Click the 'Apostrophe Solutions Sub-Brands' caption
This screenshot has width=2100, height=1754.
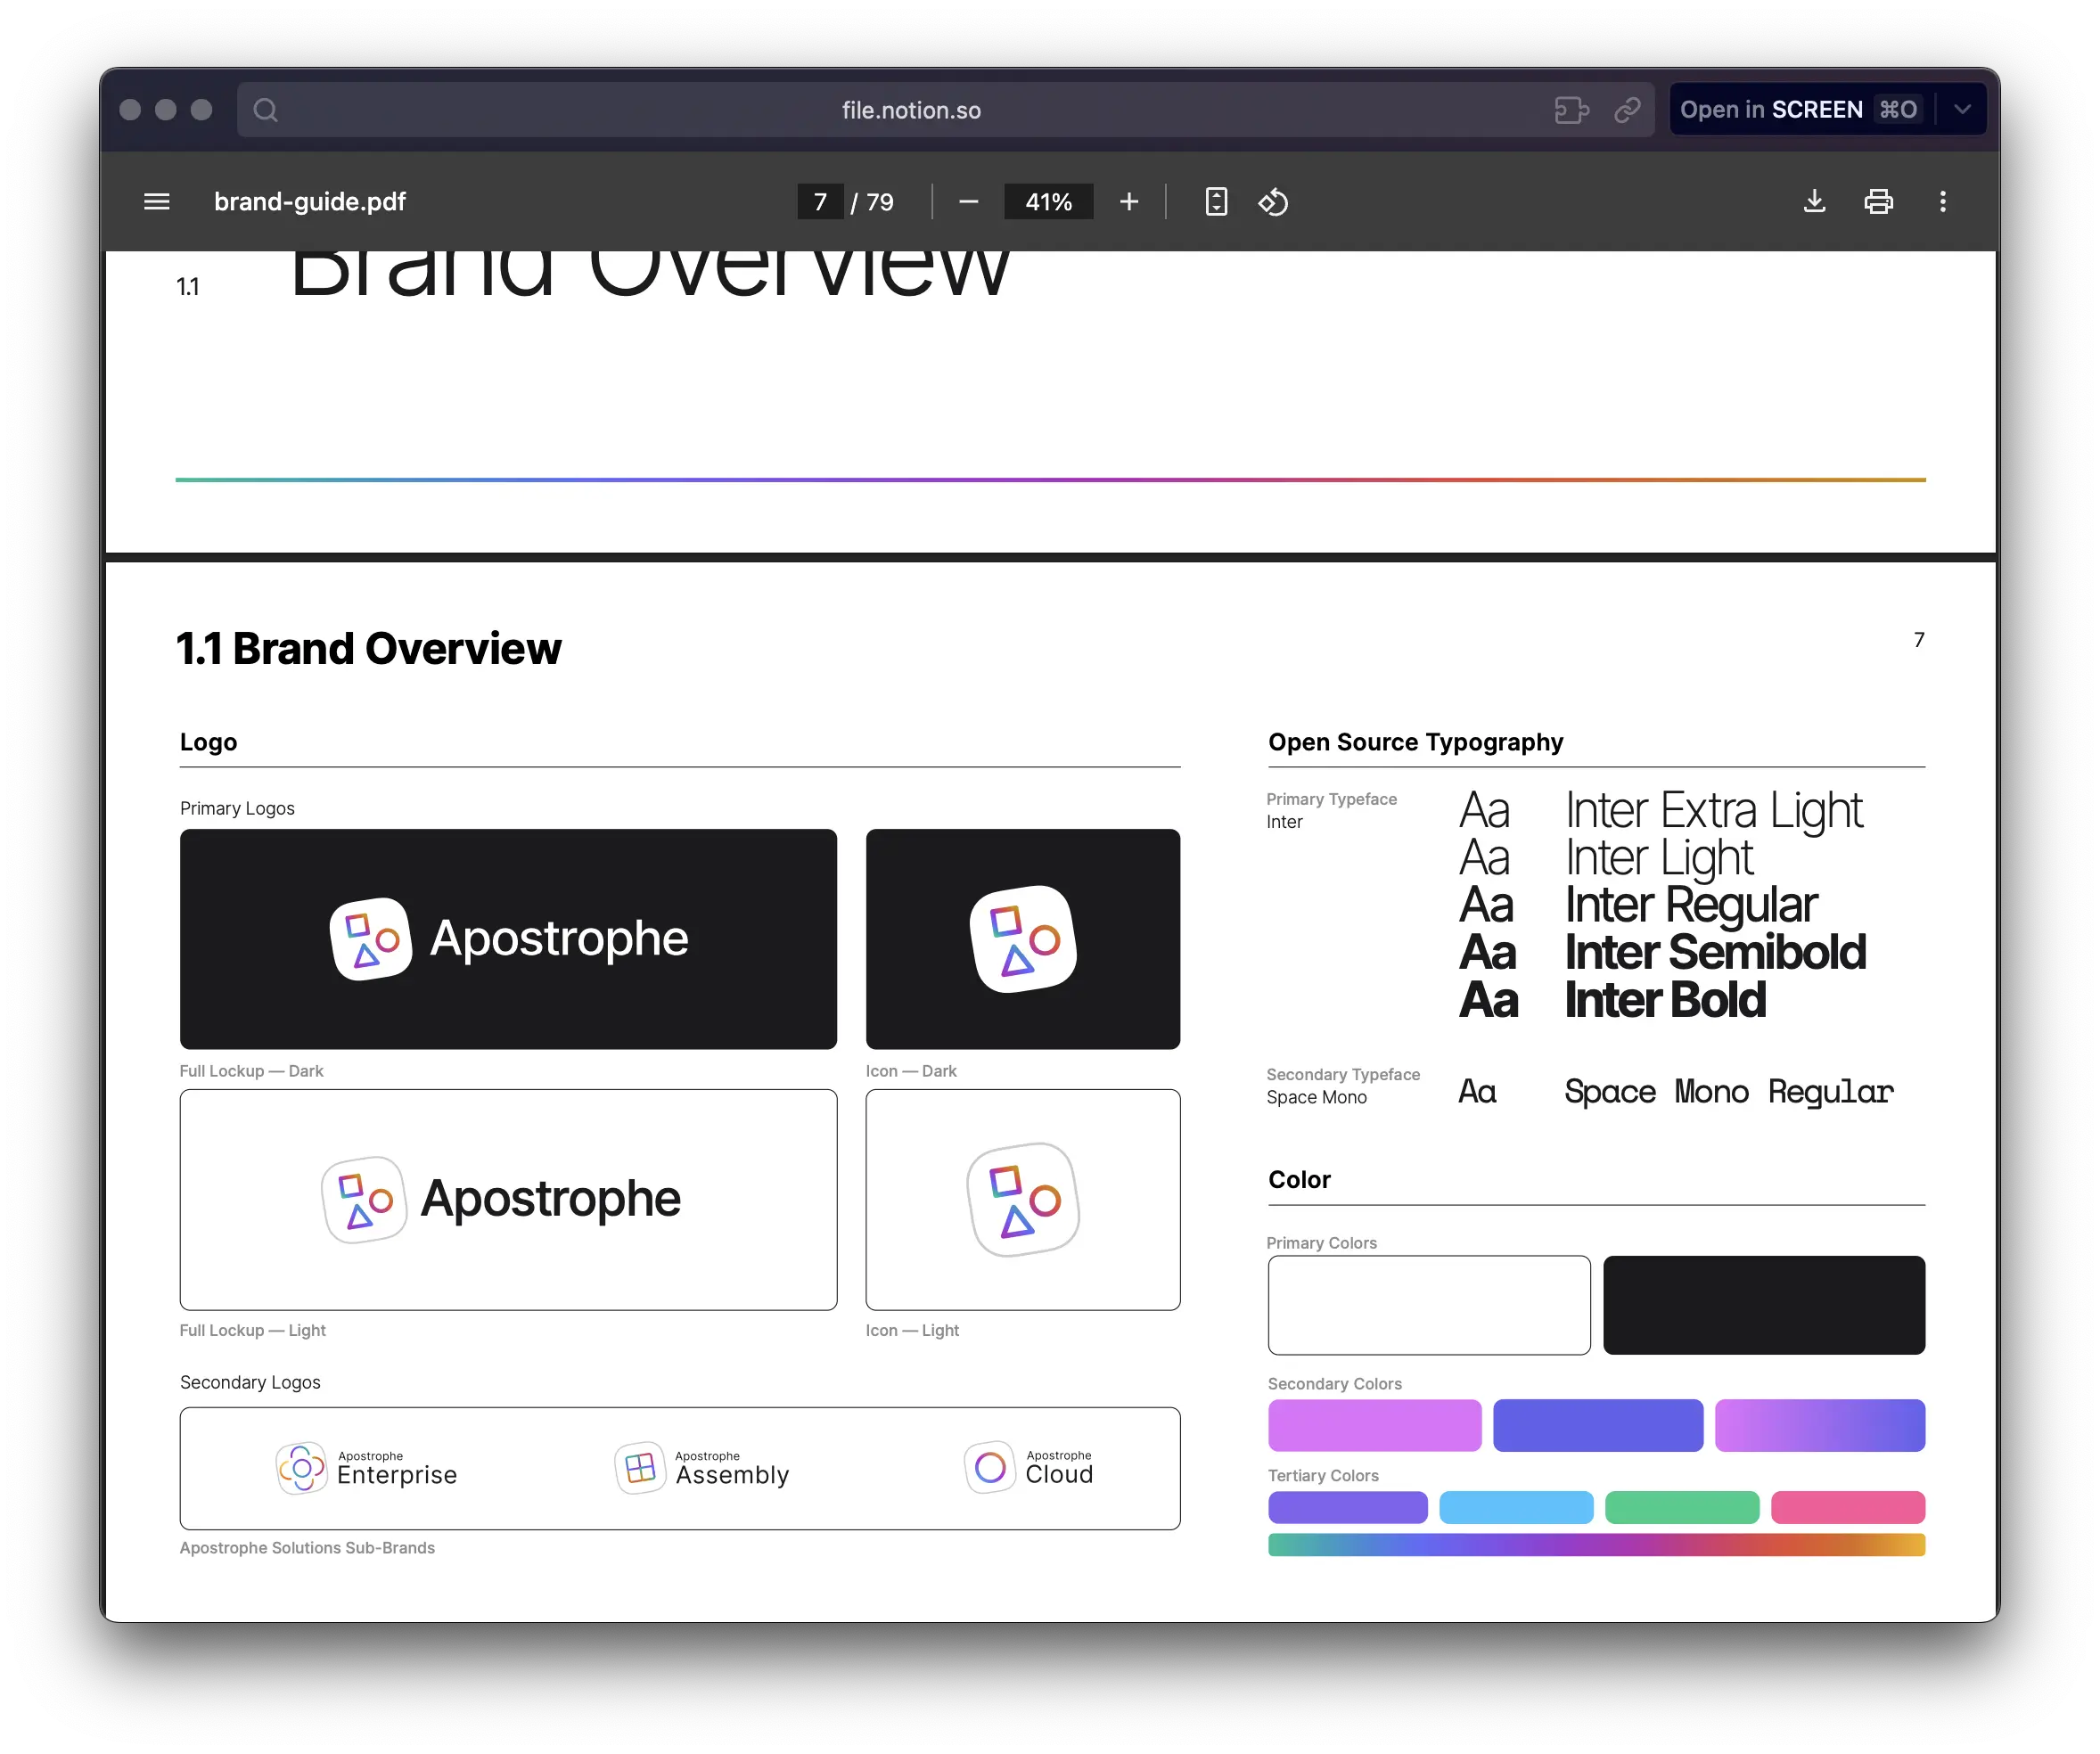[x=307, y=1548]
